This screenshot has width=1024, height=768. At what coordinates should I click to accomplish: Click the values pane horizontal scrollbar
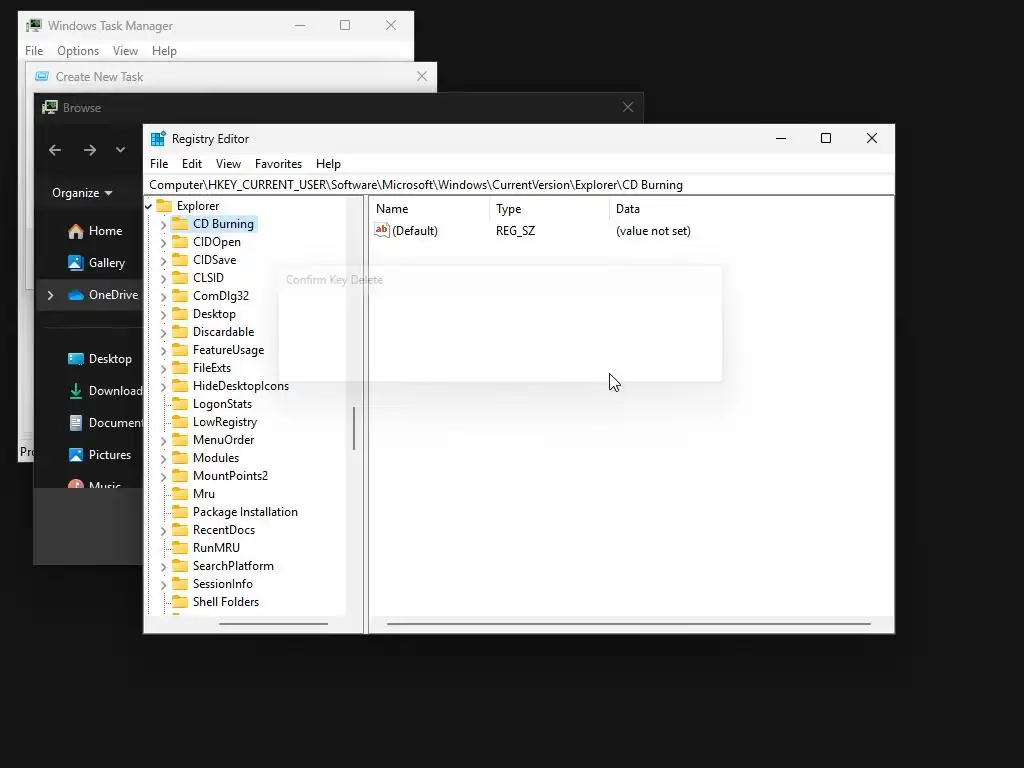pyautogui.click(x=628, y=624)
